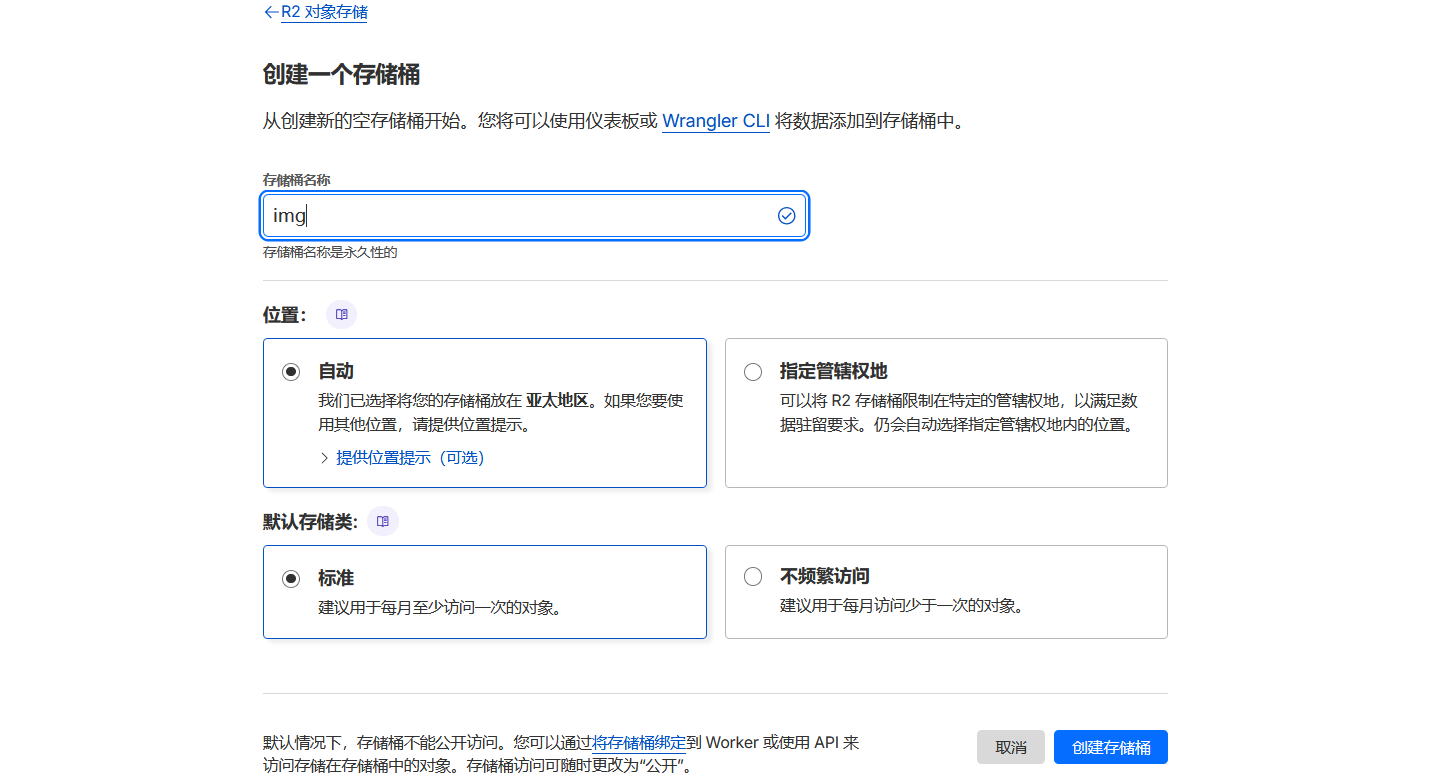Click the green checkmark in the name field
This screenshot has height=778, width=1431.
point(786,215)
